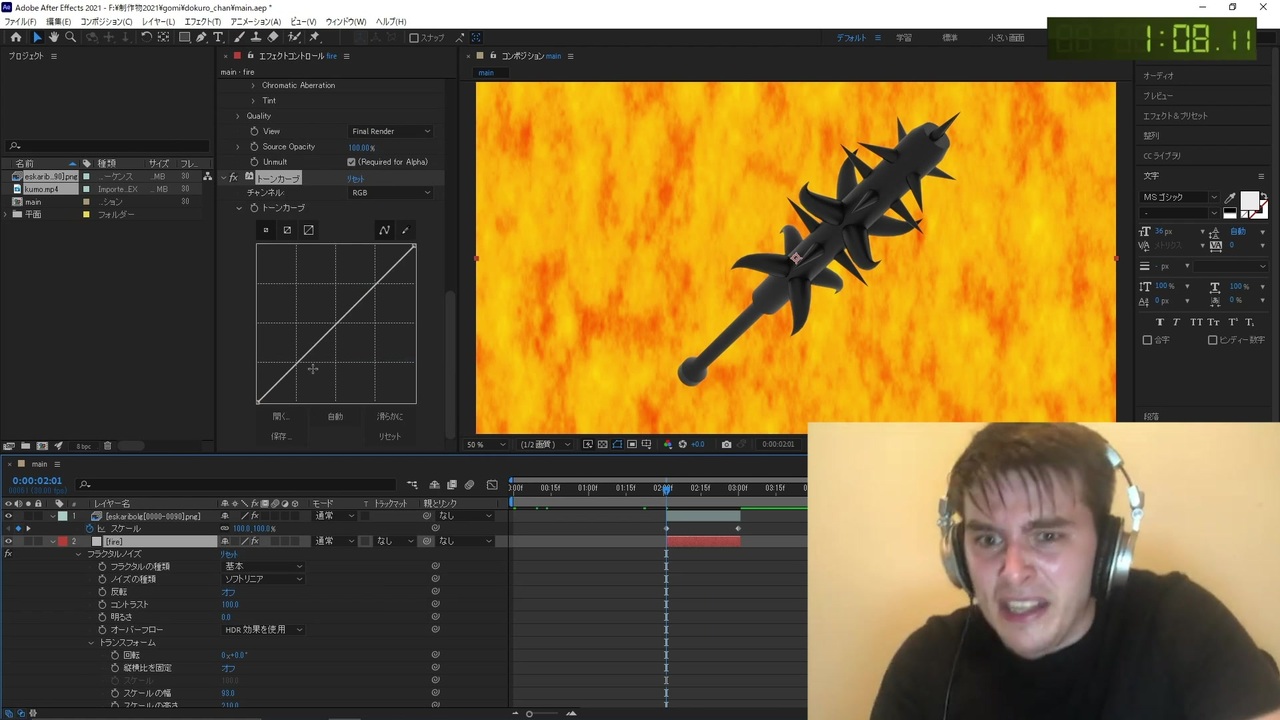Expand the Chromatic Aberration property group
This screenshot has height=720, width=1280.
[253, 85]
